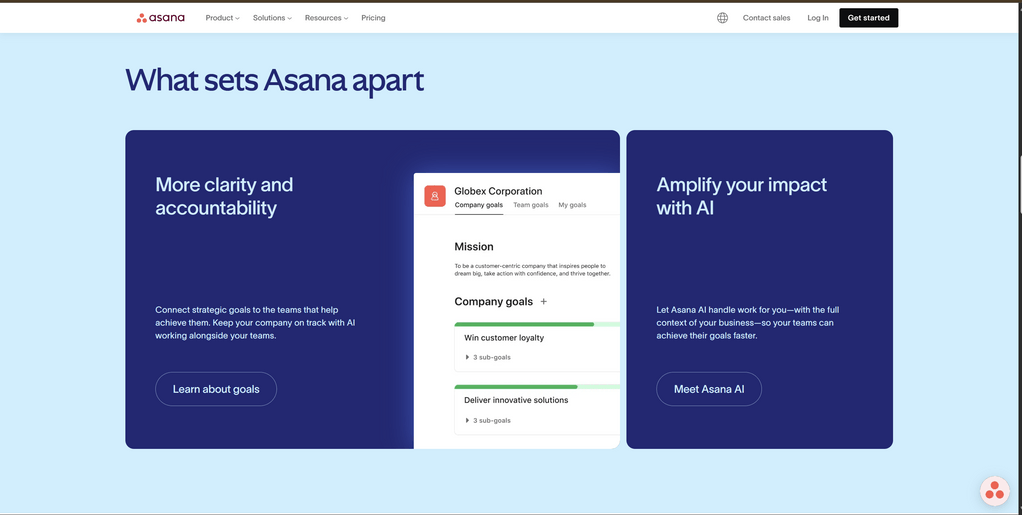Click the Contact sales link
The image size is (1022, 515).
tap(766, 18)
